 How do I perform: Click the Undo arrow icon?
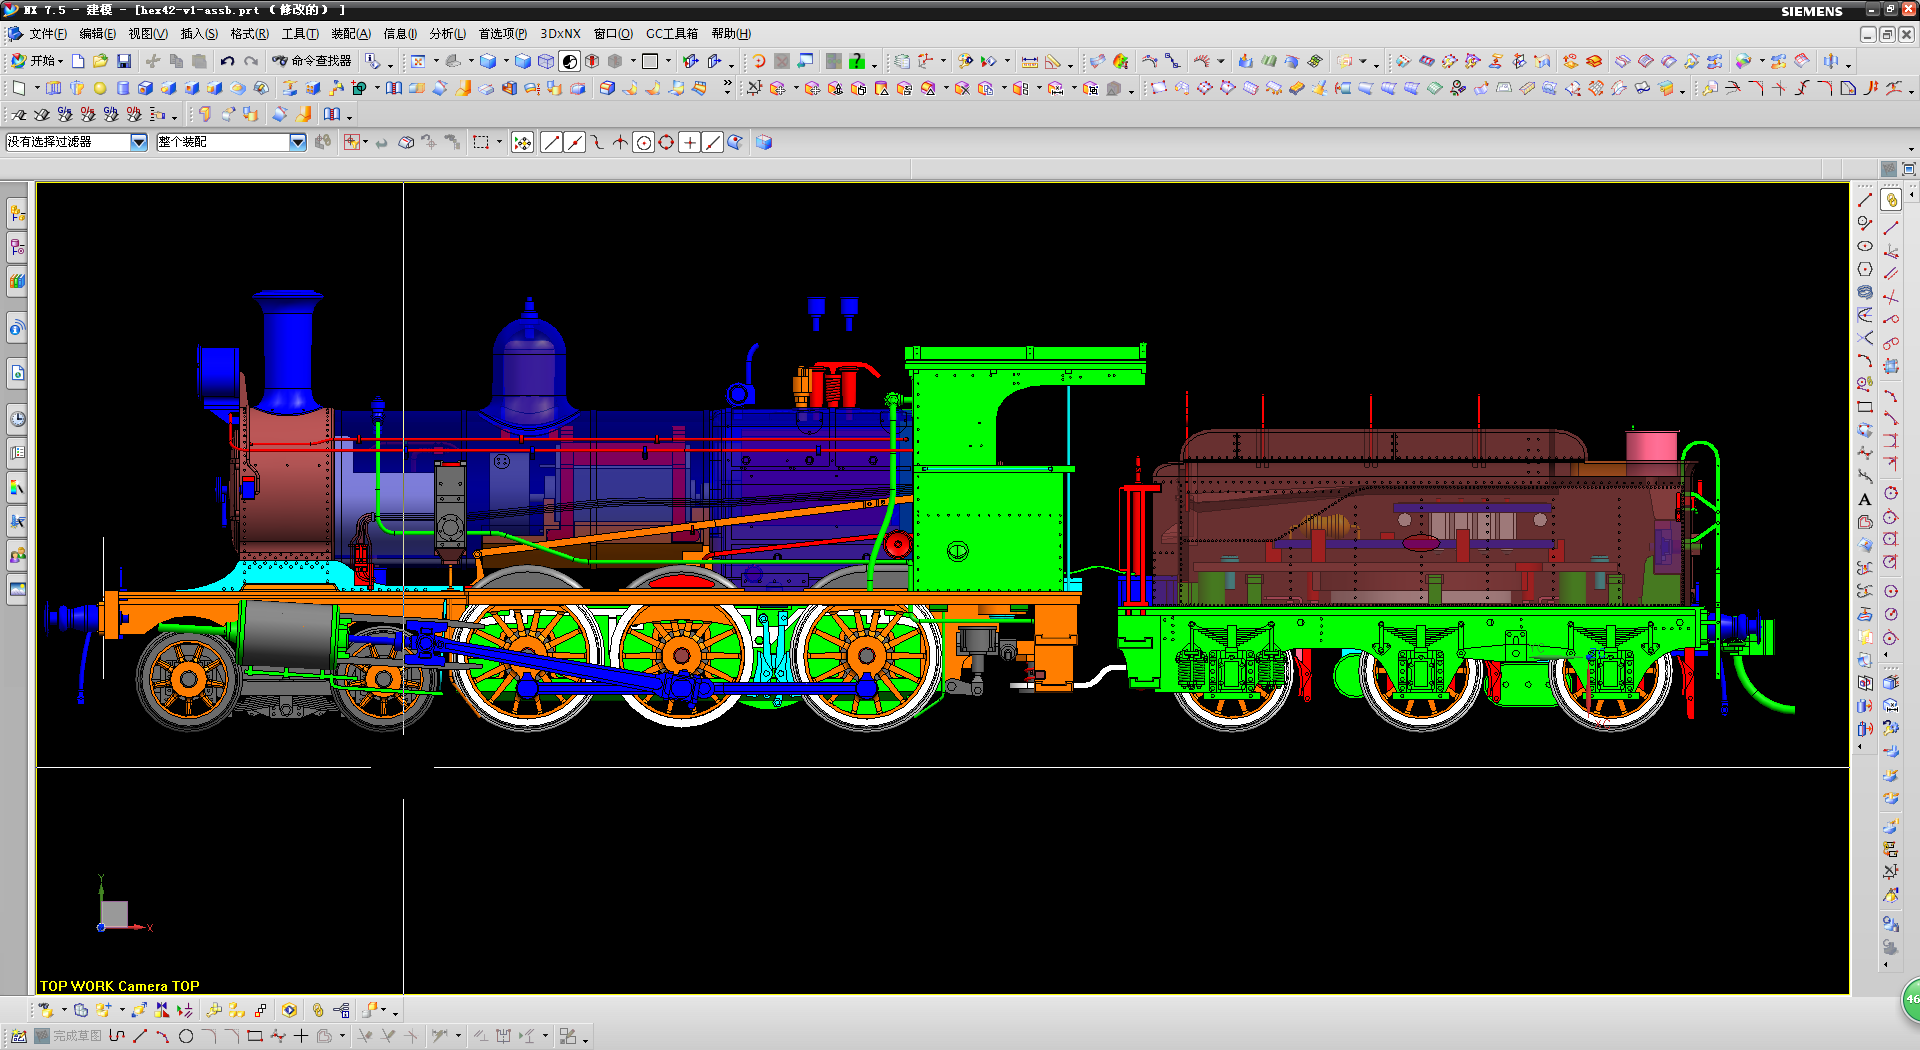[228, 62]
